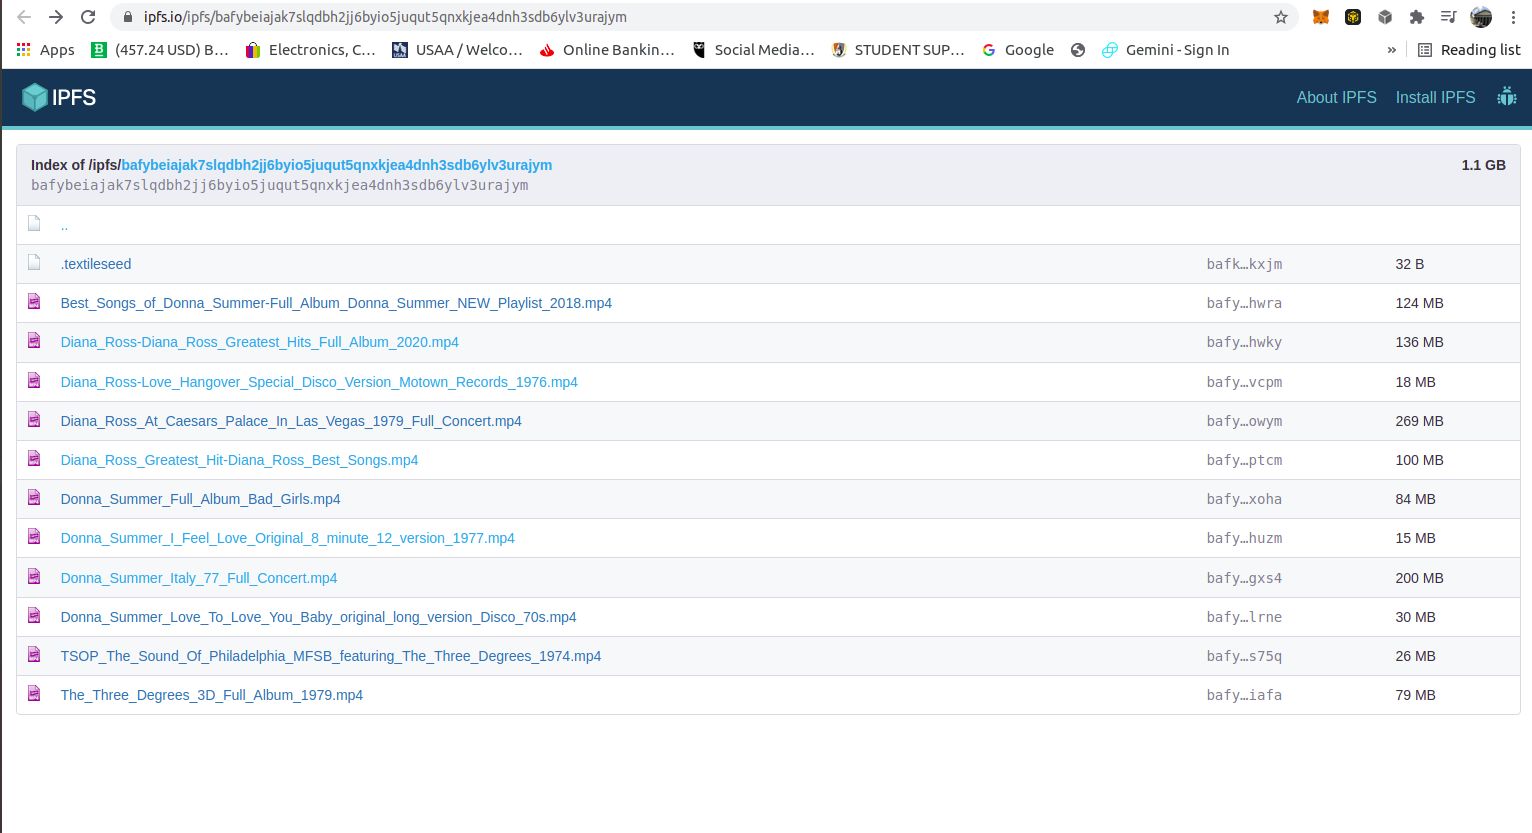Click the bafy…hwky hash link

(x=1244, y=342)
